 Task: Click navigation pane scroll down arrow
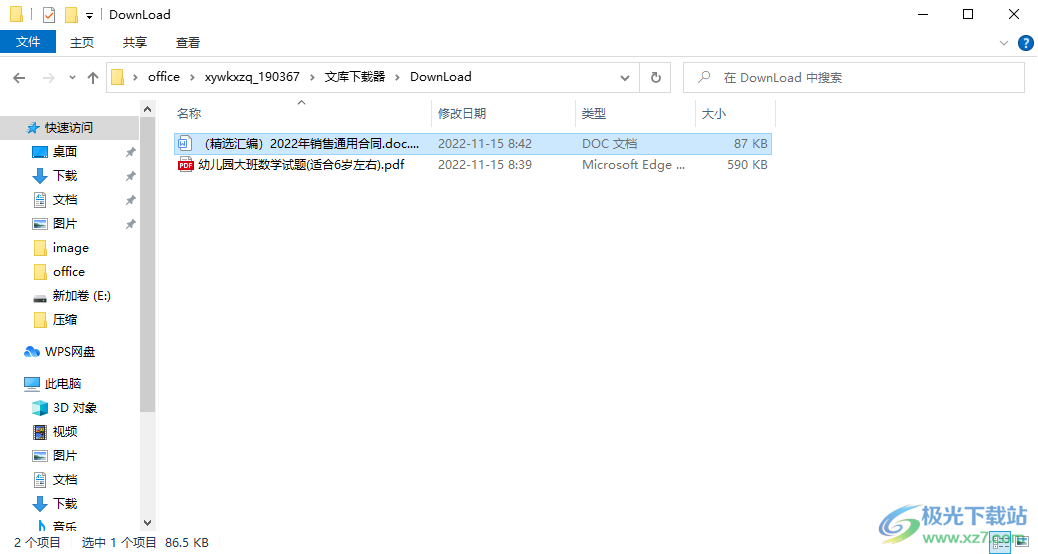148,523
